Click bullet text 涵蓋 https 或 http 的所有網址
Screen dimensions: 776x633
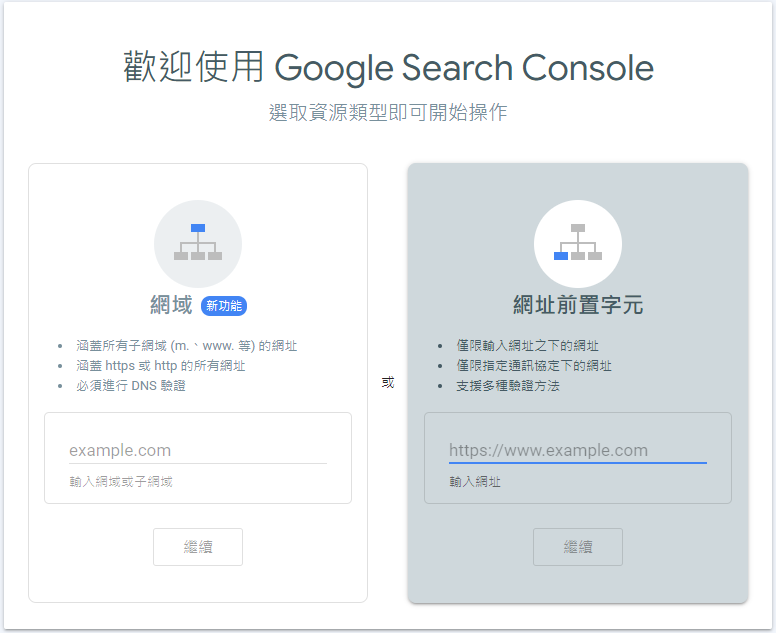pos(161,366)
